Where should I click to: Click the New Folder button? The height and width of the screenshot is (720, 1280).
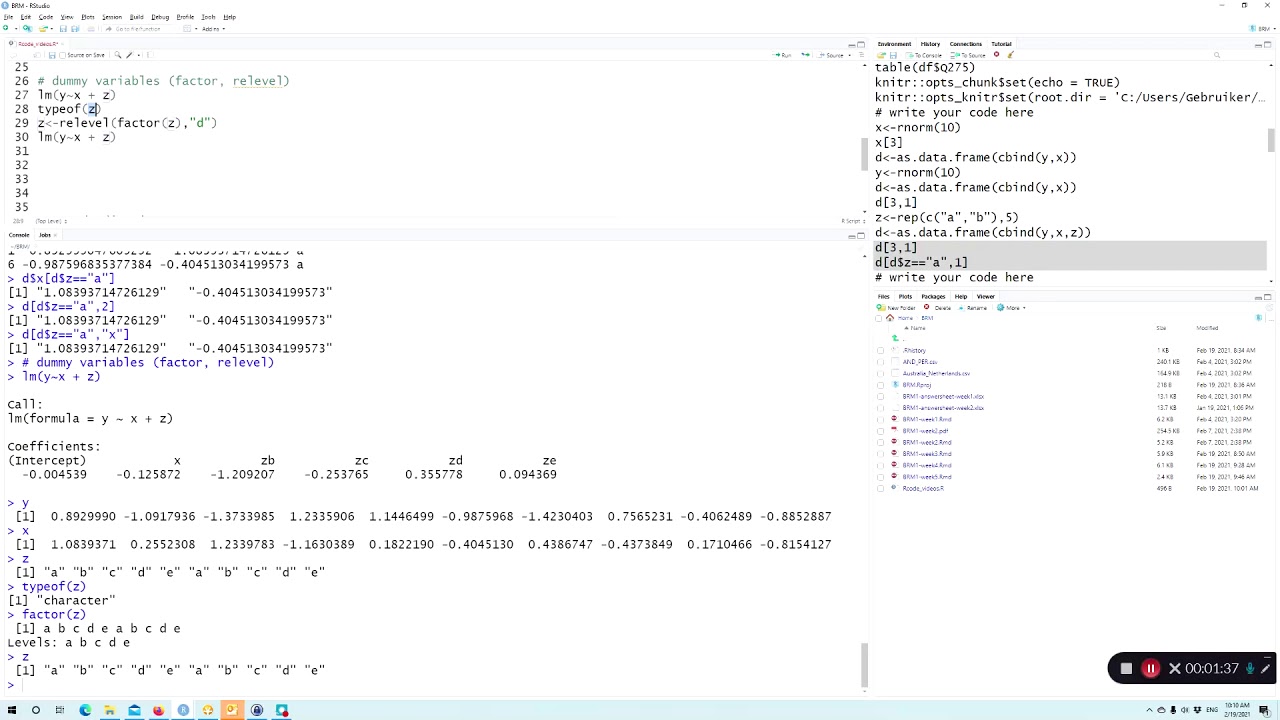click(x=896, y=308)
